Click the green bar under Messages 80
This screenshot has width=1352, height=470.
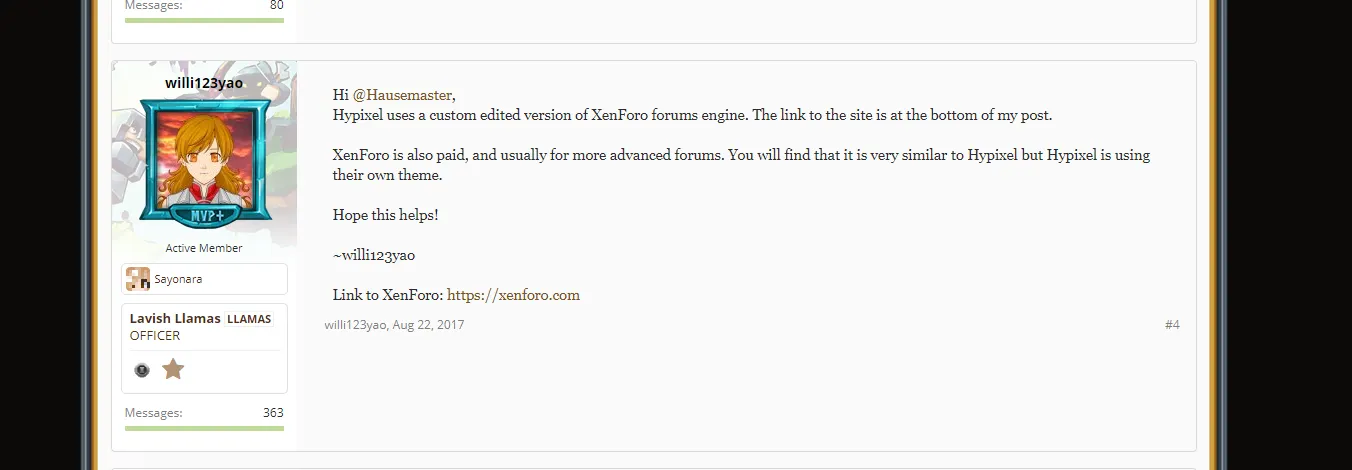point(204,20)
